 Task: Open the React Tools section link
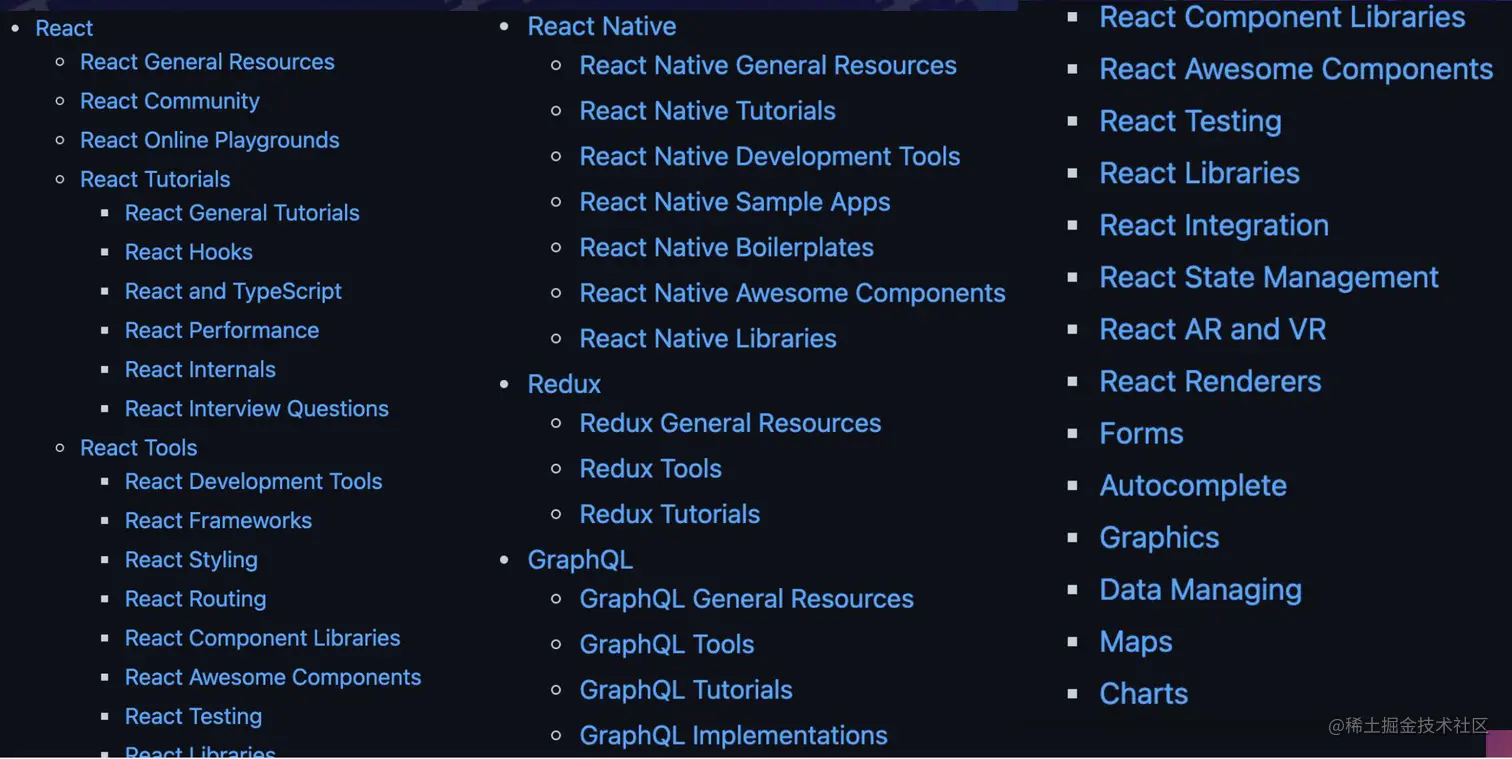click(x=138, y=447)
